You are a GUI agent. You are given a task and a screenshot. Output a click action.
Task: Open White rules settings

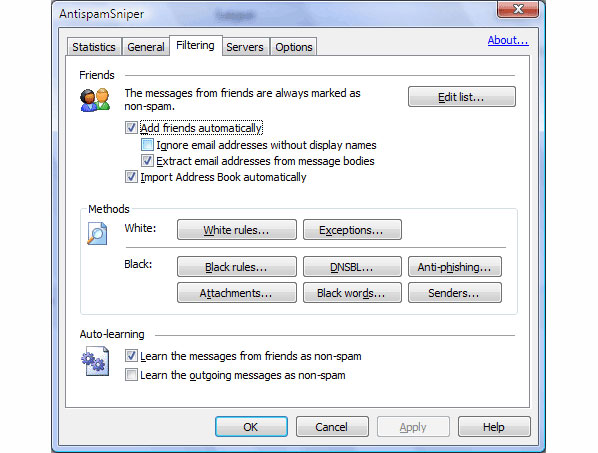236,230
